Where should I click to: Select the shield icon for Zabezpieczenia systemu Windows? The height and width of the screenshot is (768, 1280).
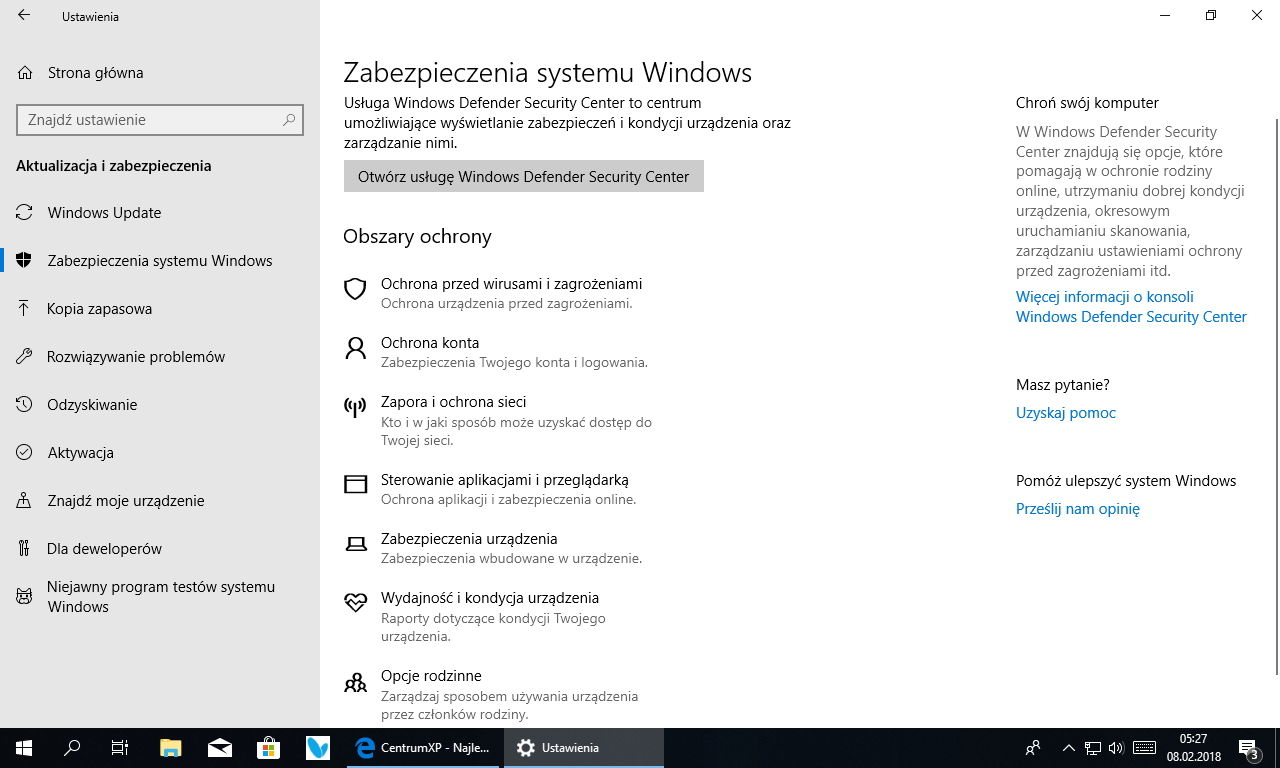(x=24, y=261)
